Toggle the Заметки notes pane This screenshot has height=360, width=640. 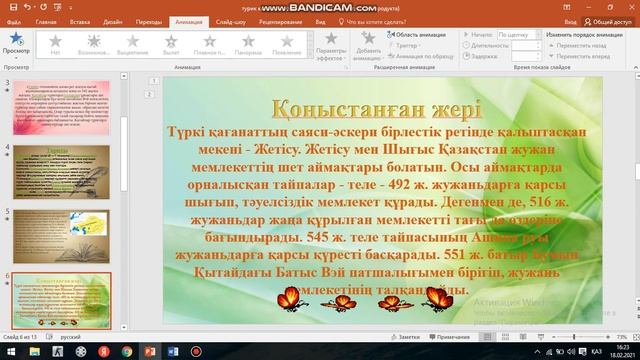click(x=405, y=337)
